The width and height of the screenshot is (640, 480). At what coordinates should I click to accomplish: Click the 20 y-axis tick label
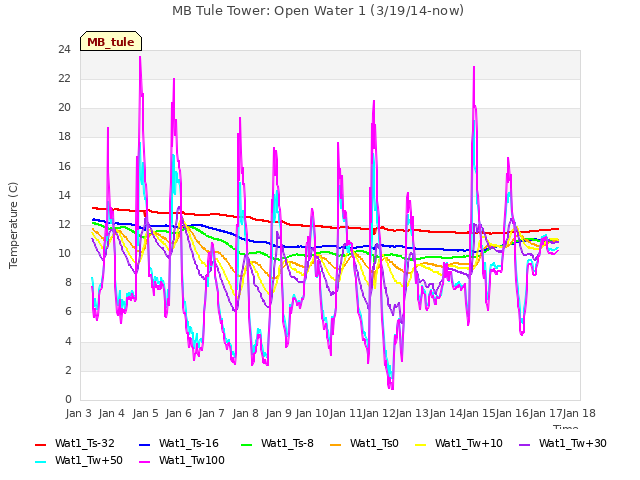click(x=64, y=108)
